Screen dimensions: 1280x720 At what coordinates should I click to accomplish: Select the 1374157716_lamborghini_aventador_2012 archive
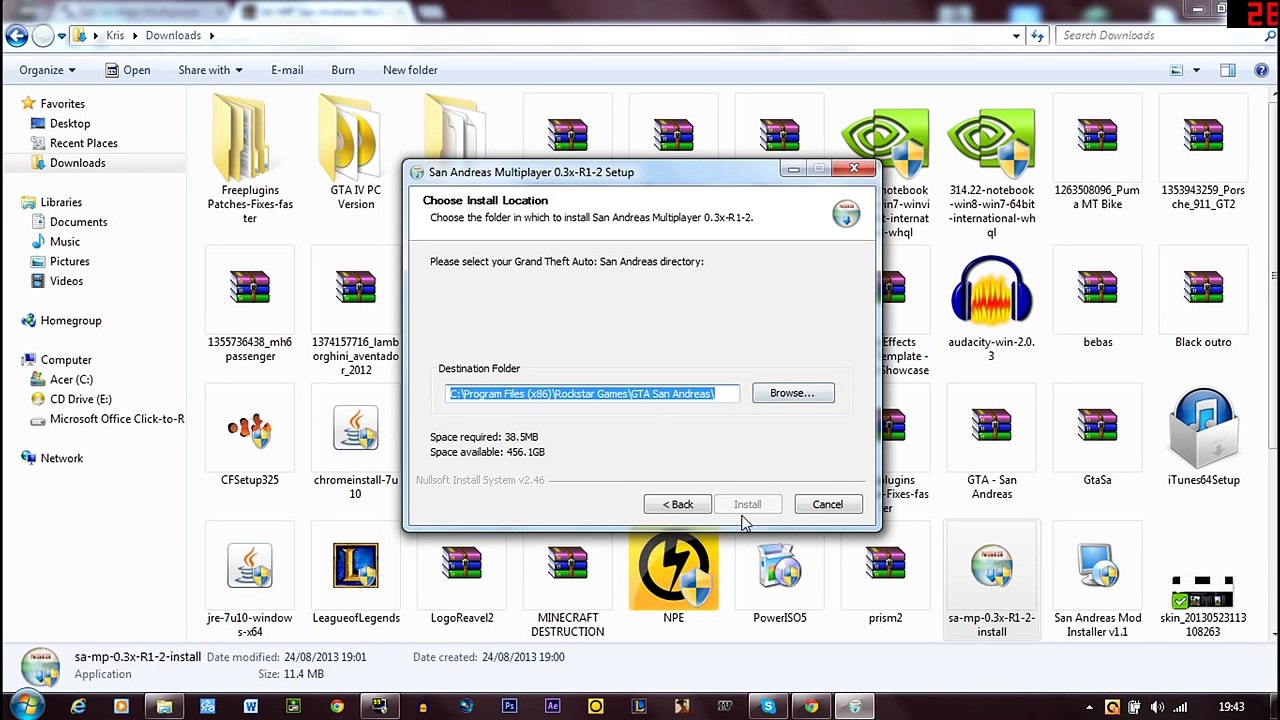[356, 312]
